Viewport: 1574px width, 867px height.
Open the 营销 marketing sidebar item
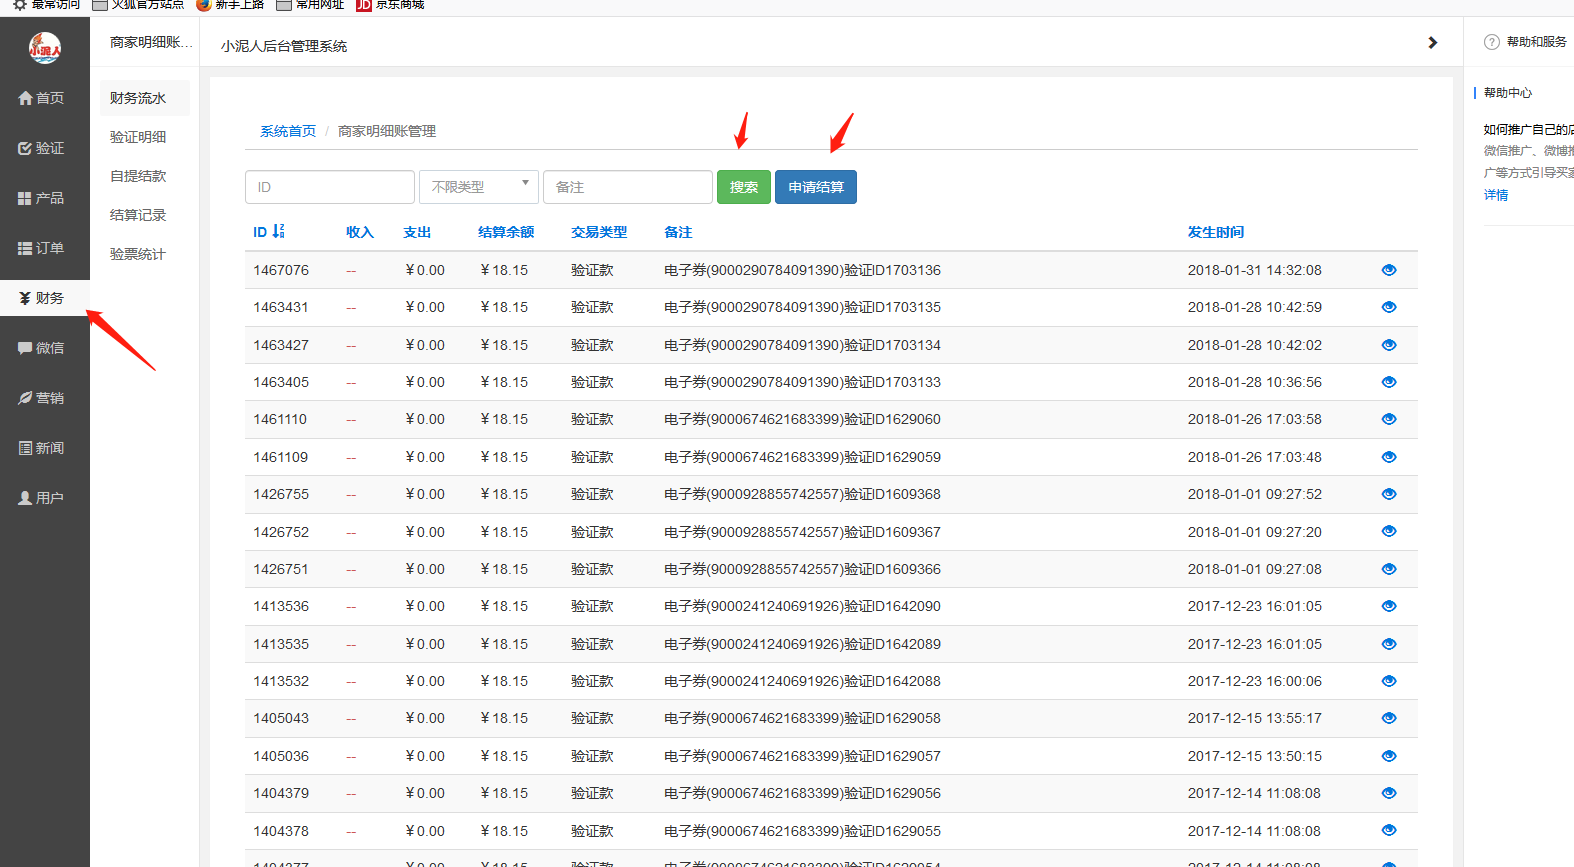click(41, 398)
